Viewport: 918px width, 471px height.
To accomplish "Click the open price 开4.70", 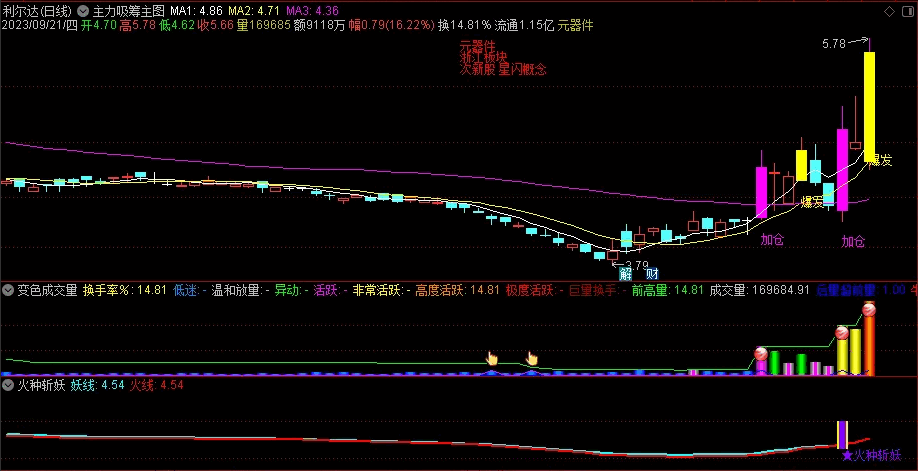I will [x=98, y=25].
